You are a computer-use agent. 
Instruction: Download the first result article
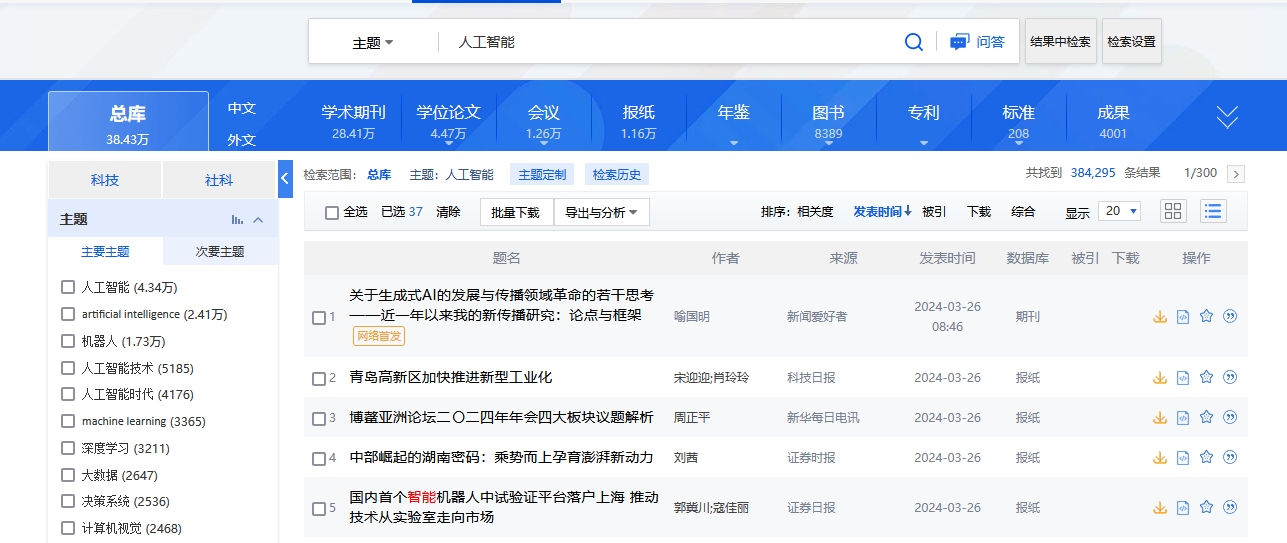[1160, 316]
